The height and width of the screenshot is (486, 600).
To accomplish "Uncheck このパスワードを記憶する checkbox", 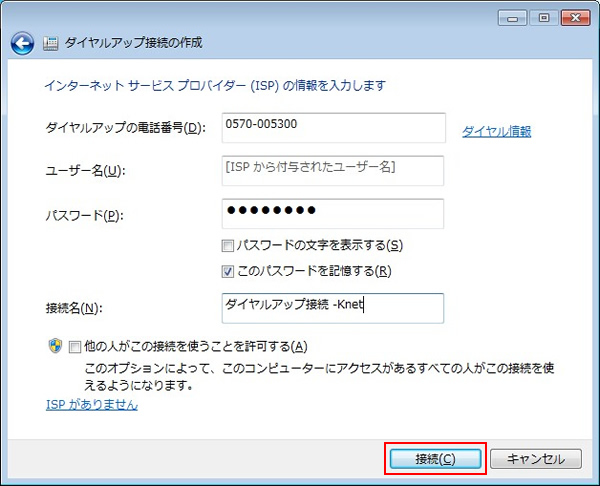I will 228,272.
